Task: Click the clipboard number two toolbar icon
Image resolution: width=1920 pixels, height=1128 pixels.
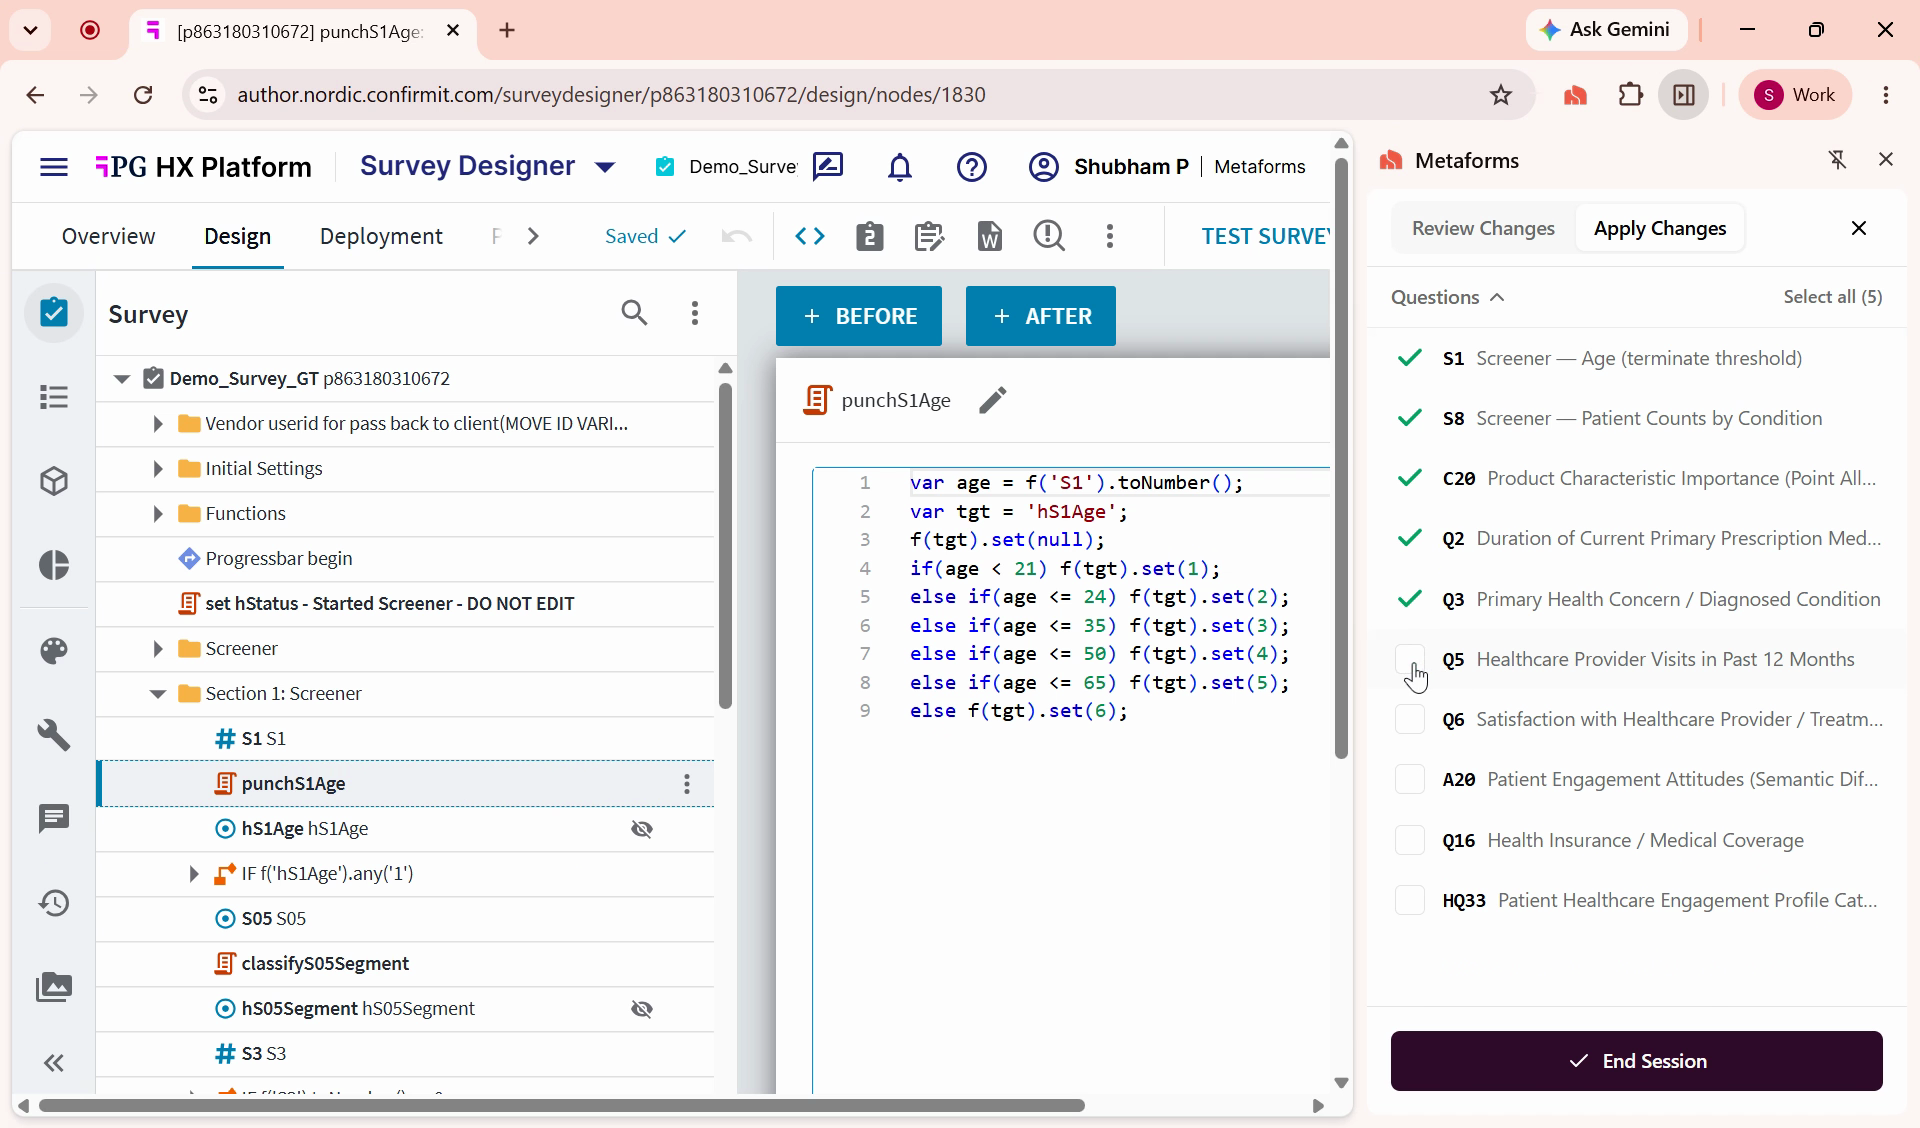Action: pyautogui.click(x=870, y=236)
